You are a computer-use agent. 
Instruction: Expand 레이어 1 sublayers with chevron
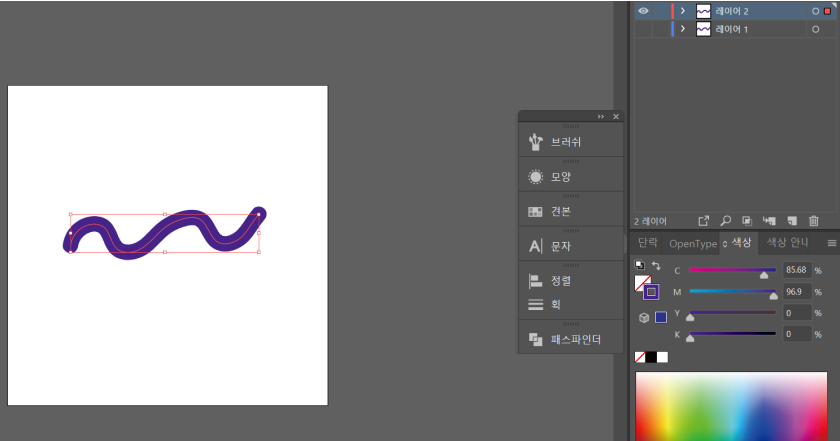[683, 30]
